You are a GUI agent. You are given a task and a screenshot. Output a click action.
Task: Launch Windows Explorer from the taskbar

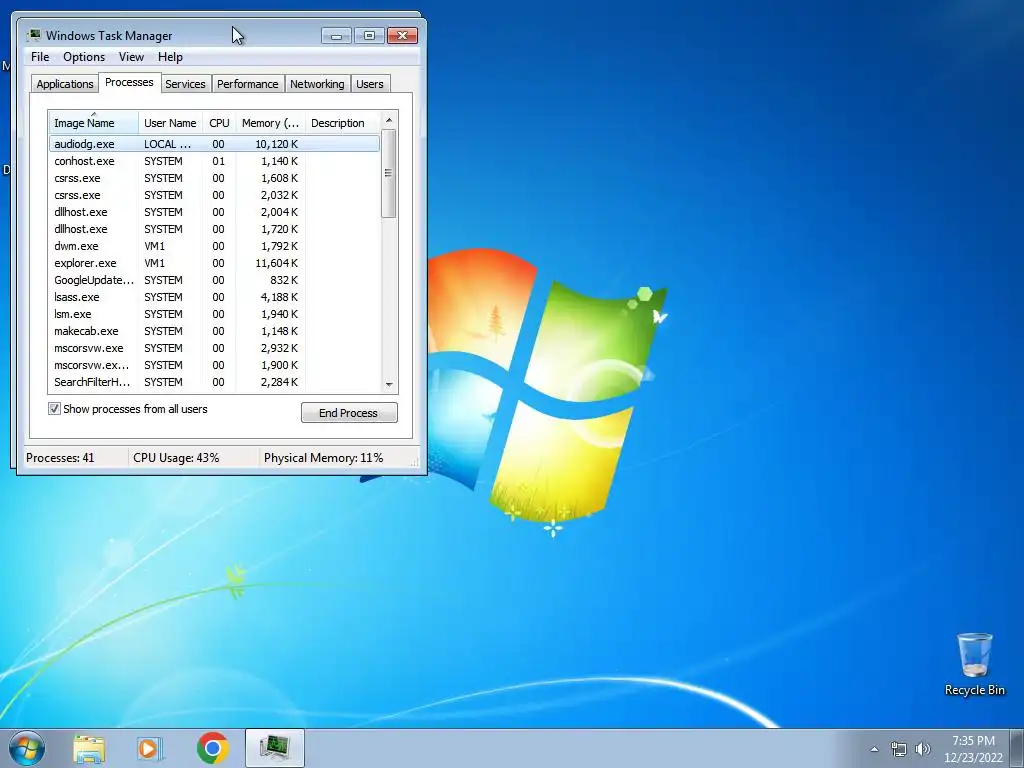(x=89, y=748)
